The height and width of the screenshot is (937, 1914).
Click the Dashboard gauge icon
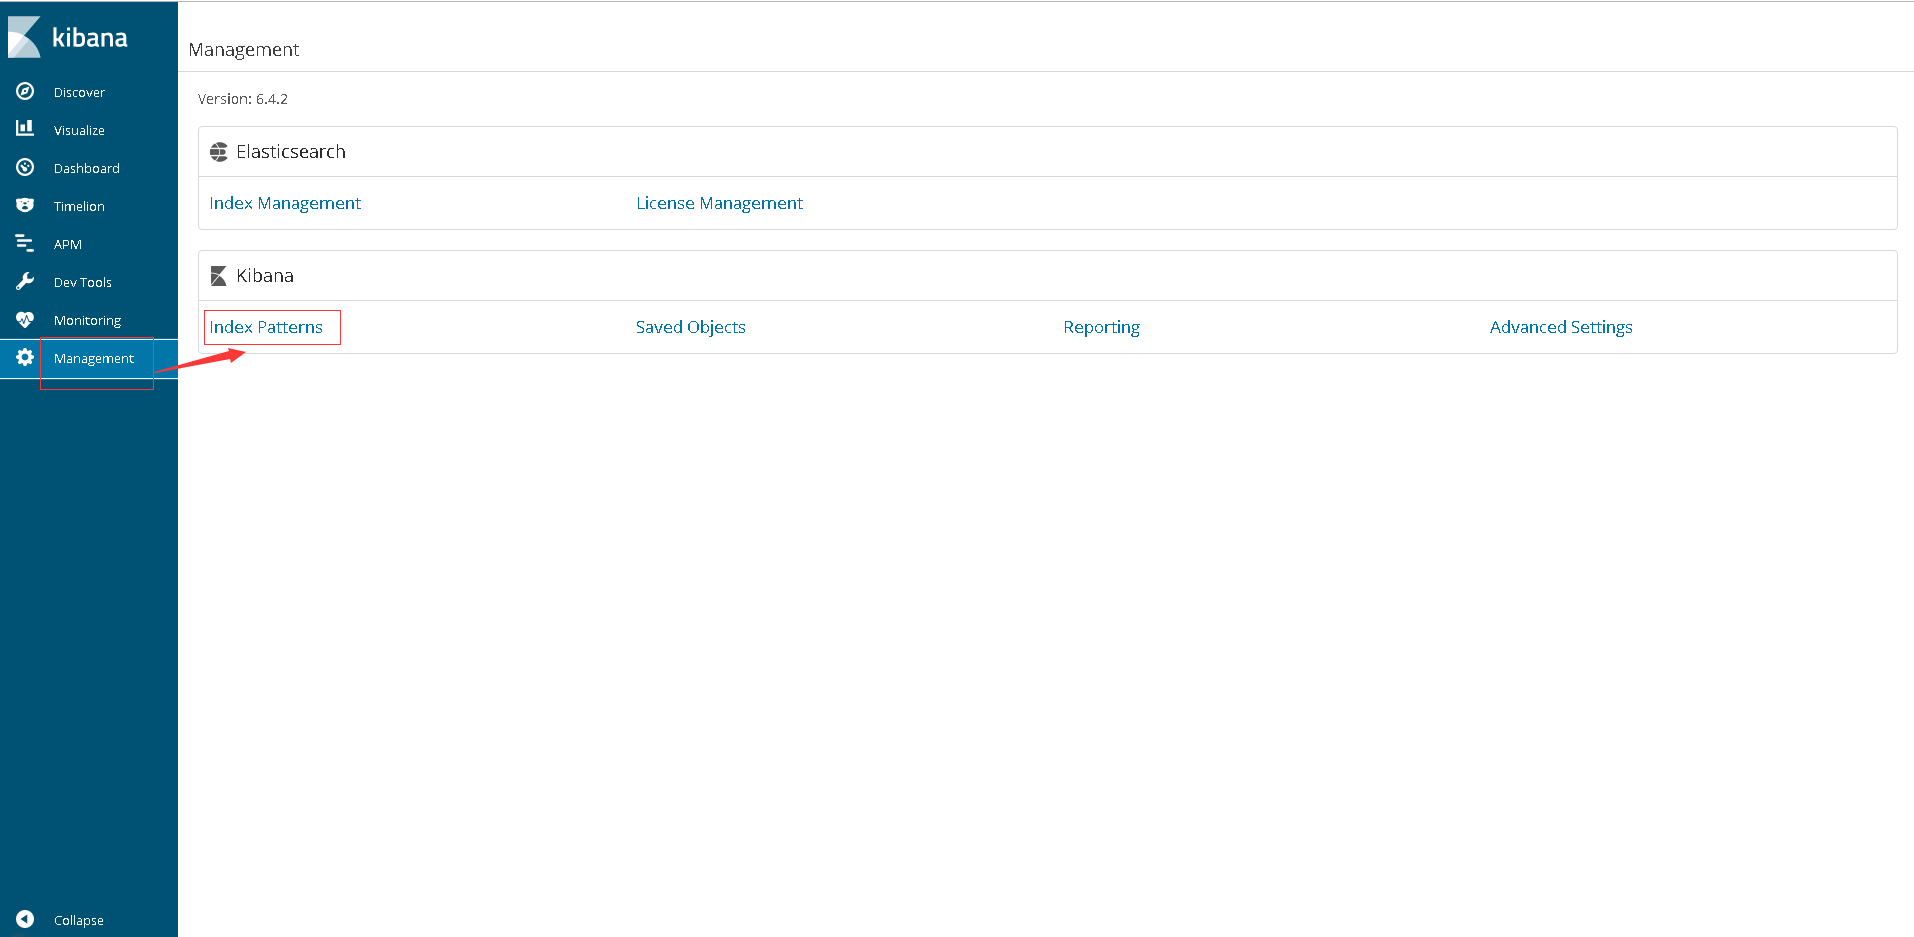(25, 167)
